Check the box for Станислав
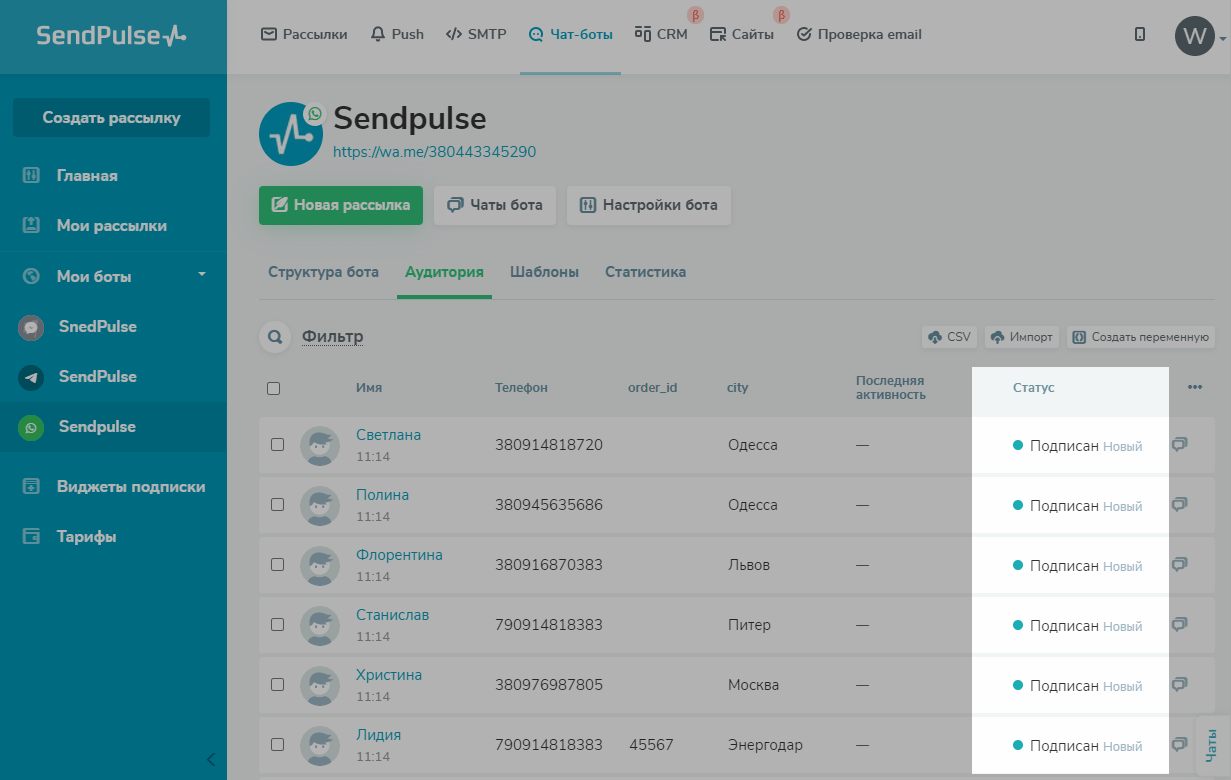The image size is (1231, 780). [278, 625]
